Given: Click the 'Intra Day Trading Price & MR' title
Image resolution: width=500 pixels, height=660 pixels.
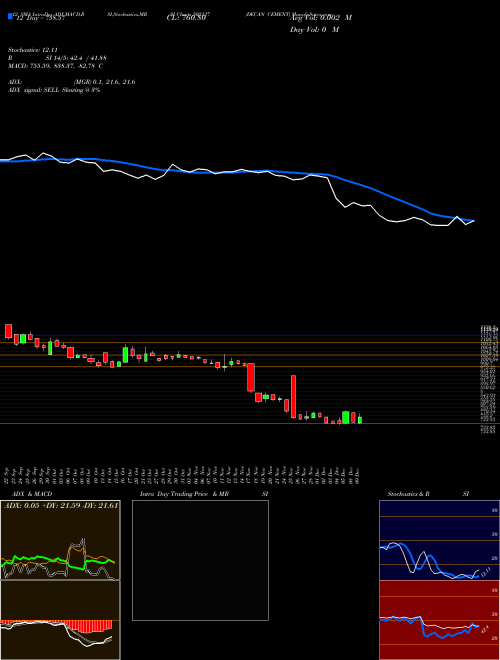Looking at the screenshot, I should click(x=185, y=494).
